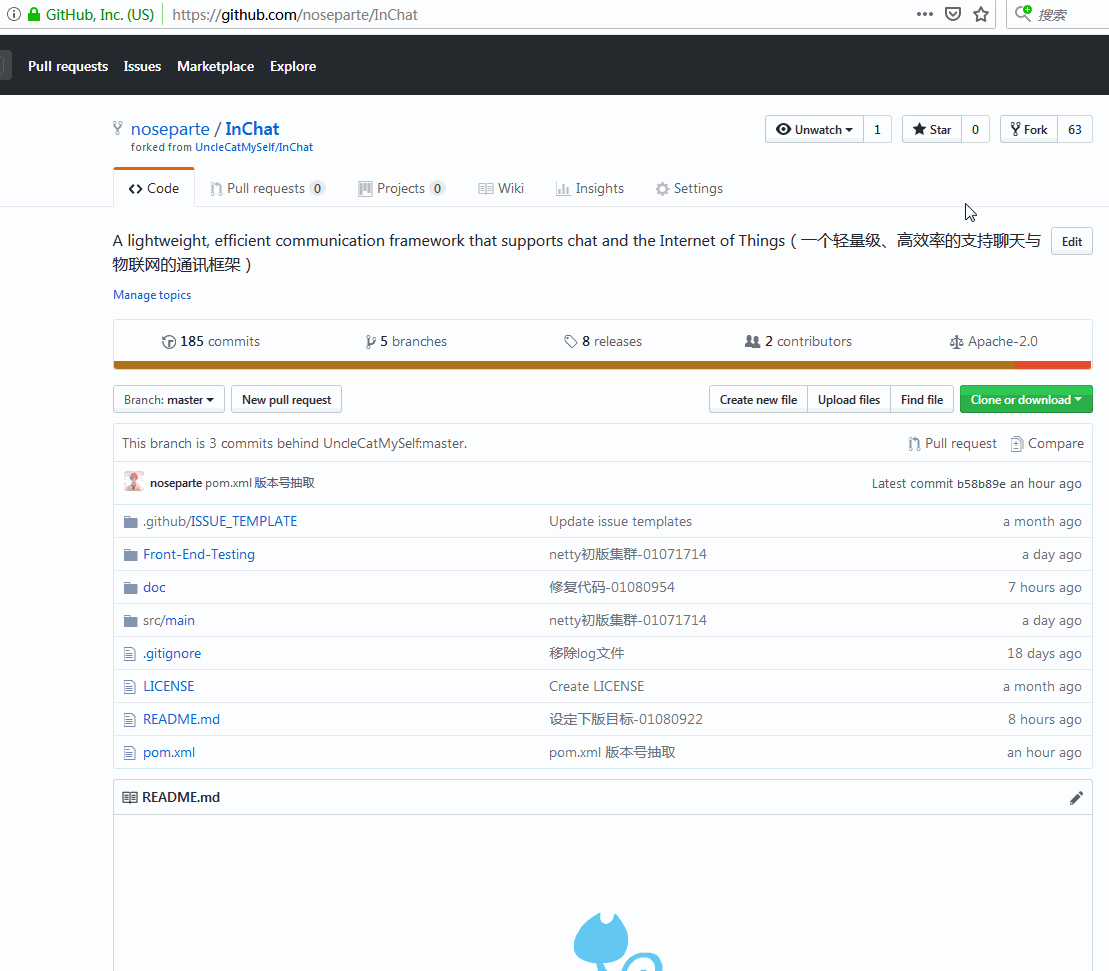Click noseparte's avatar in latest commit row
1109x971 pixels.
coord(134,482)
